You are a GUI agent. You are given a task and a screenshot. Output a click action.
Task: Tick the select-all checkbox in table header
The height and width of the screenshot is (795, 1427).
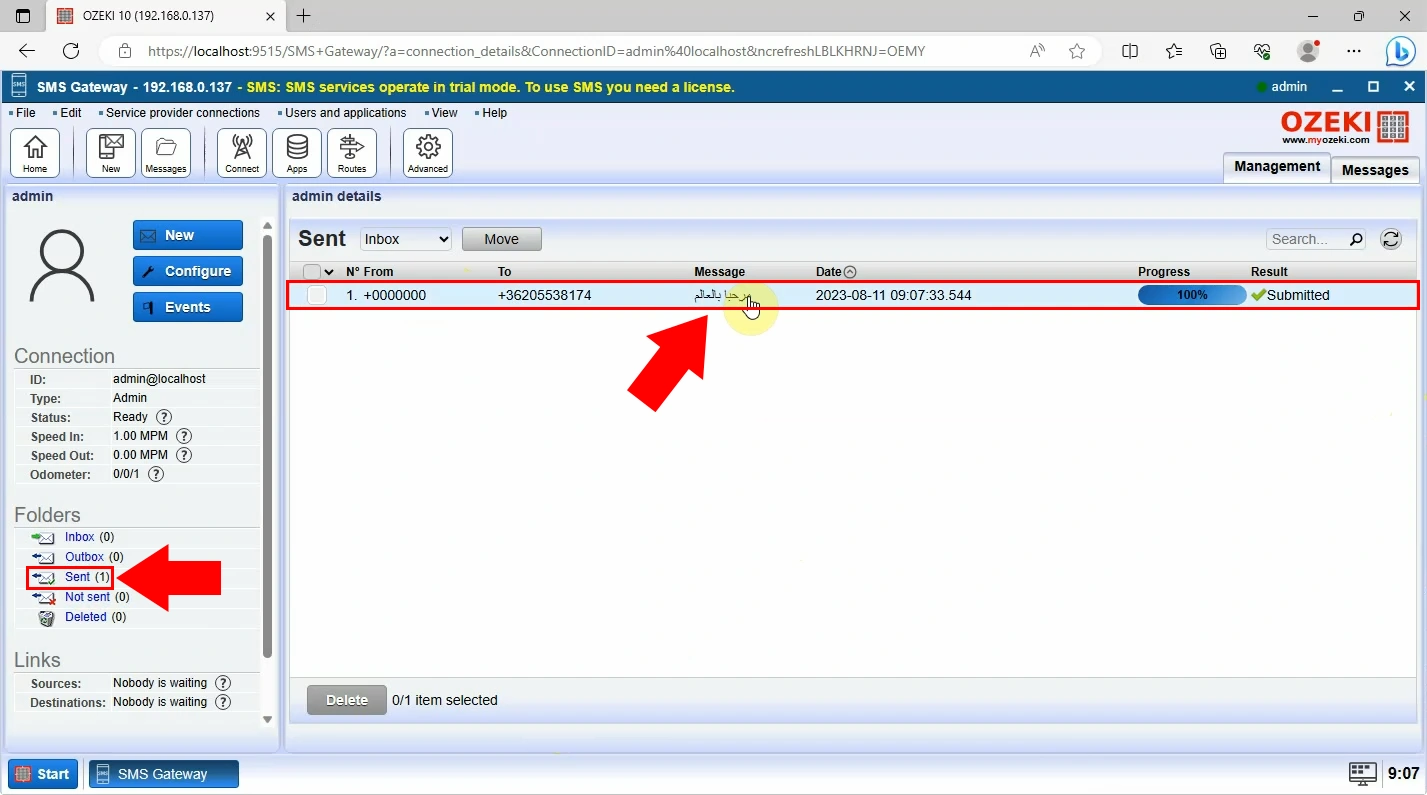click(312, 272)
